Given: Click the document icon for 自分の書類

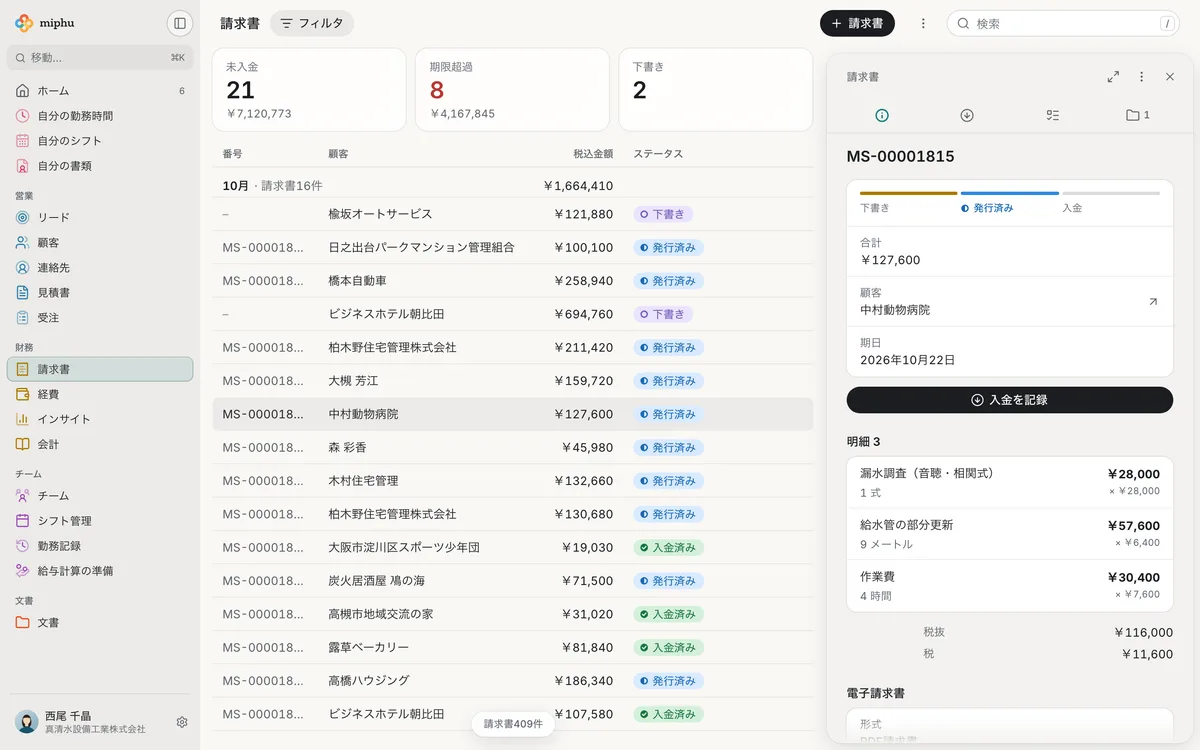Looking at the screenshot, I should pos(23,166).
